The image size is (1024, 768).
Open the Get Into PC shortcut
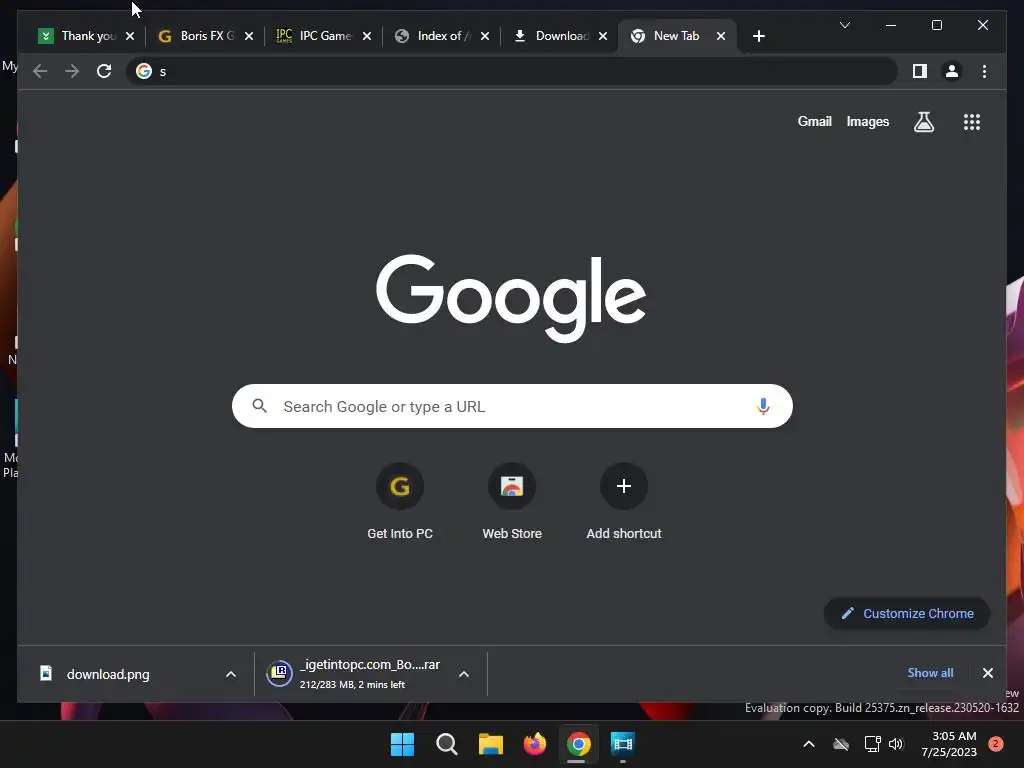[400, 486]
